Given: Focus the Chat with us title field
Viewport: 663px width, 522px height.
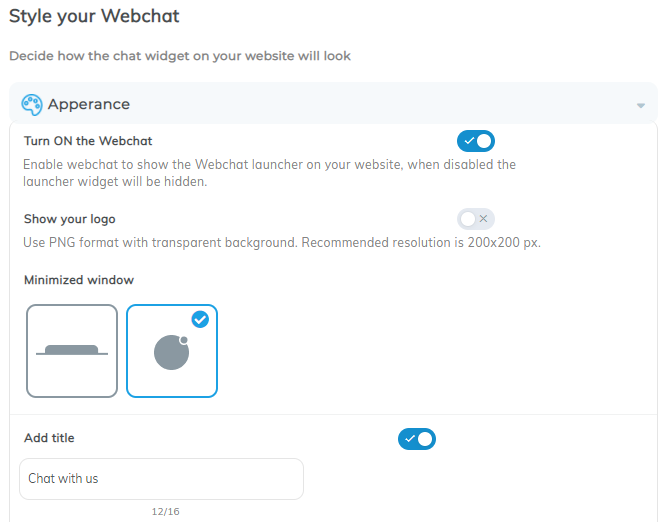Looking at the screenshot, I should tap(162, 479).
